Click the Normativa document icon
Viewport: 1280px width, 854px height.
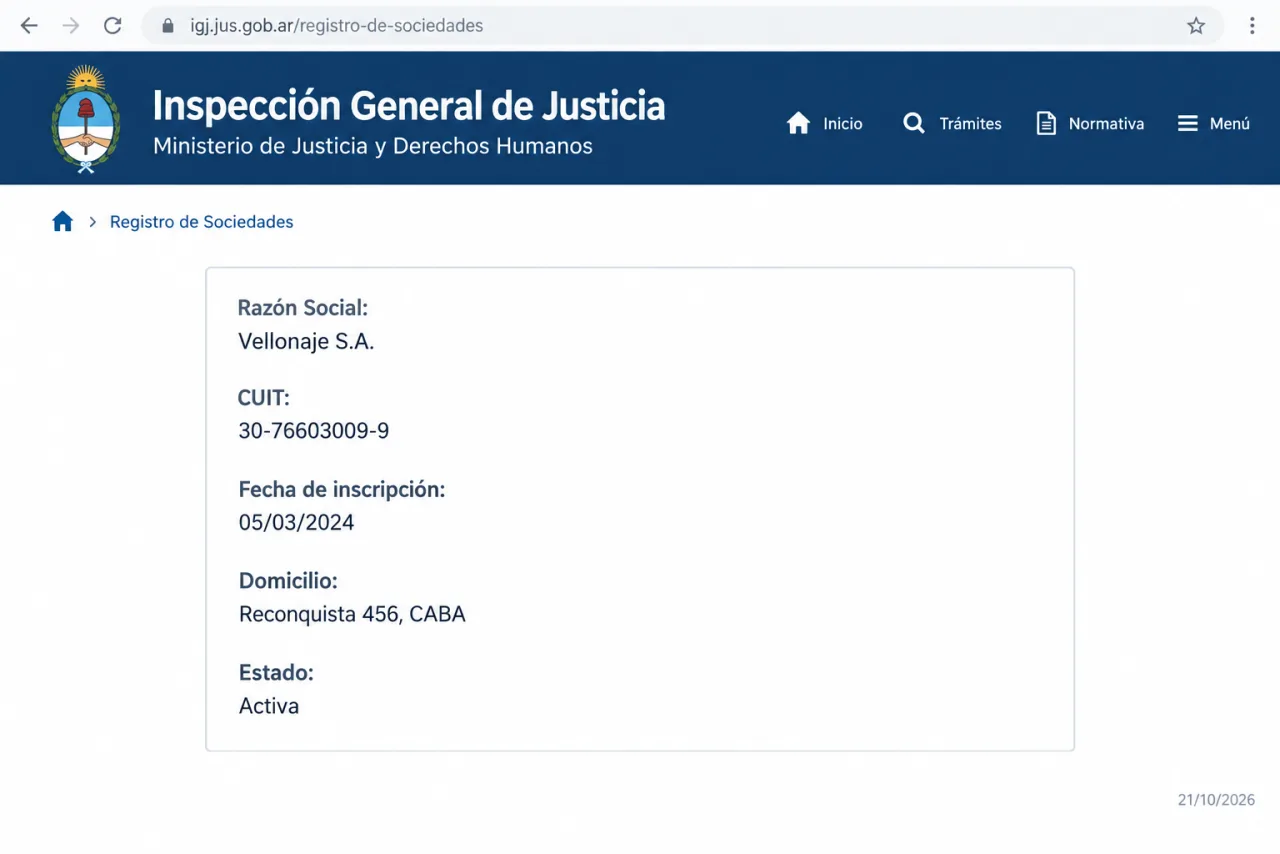tap(1046, 123)
